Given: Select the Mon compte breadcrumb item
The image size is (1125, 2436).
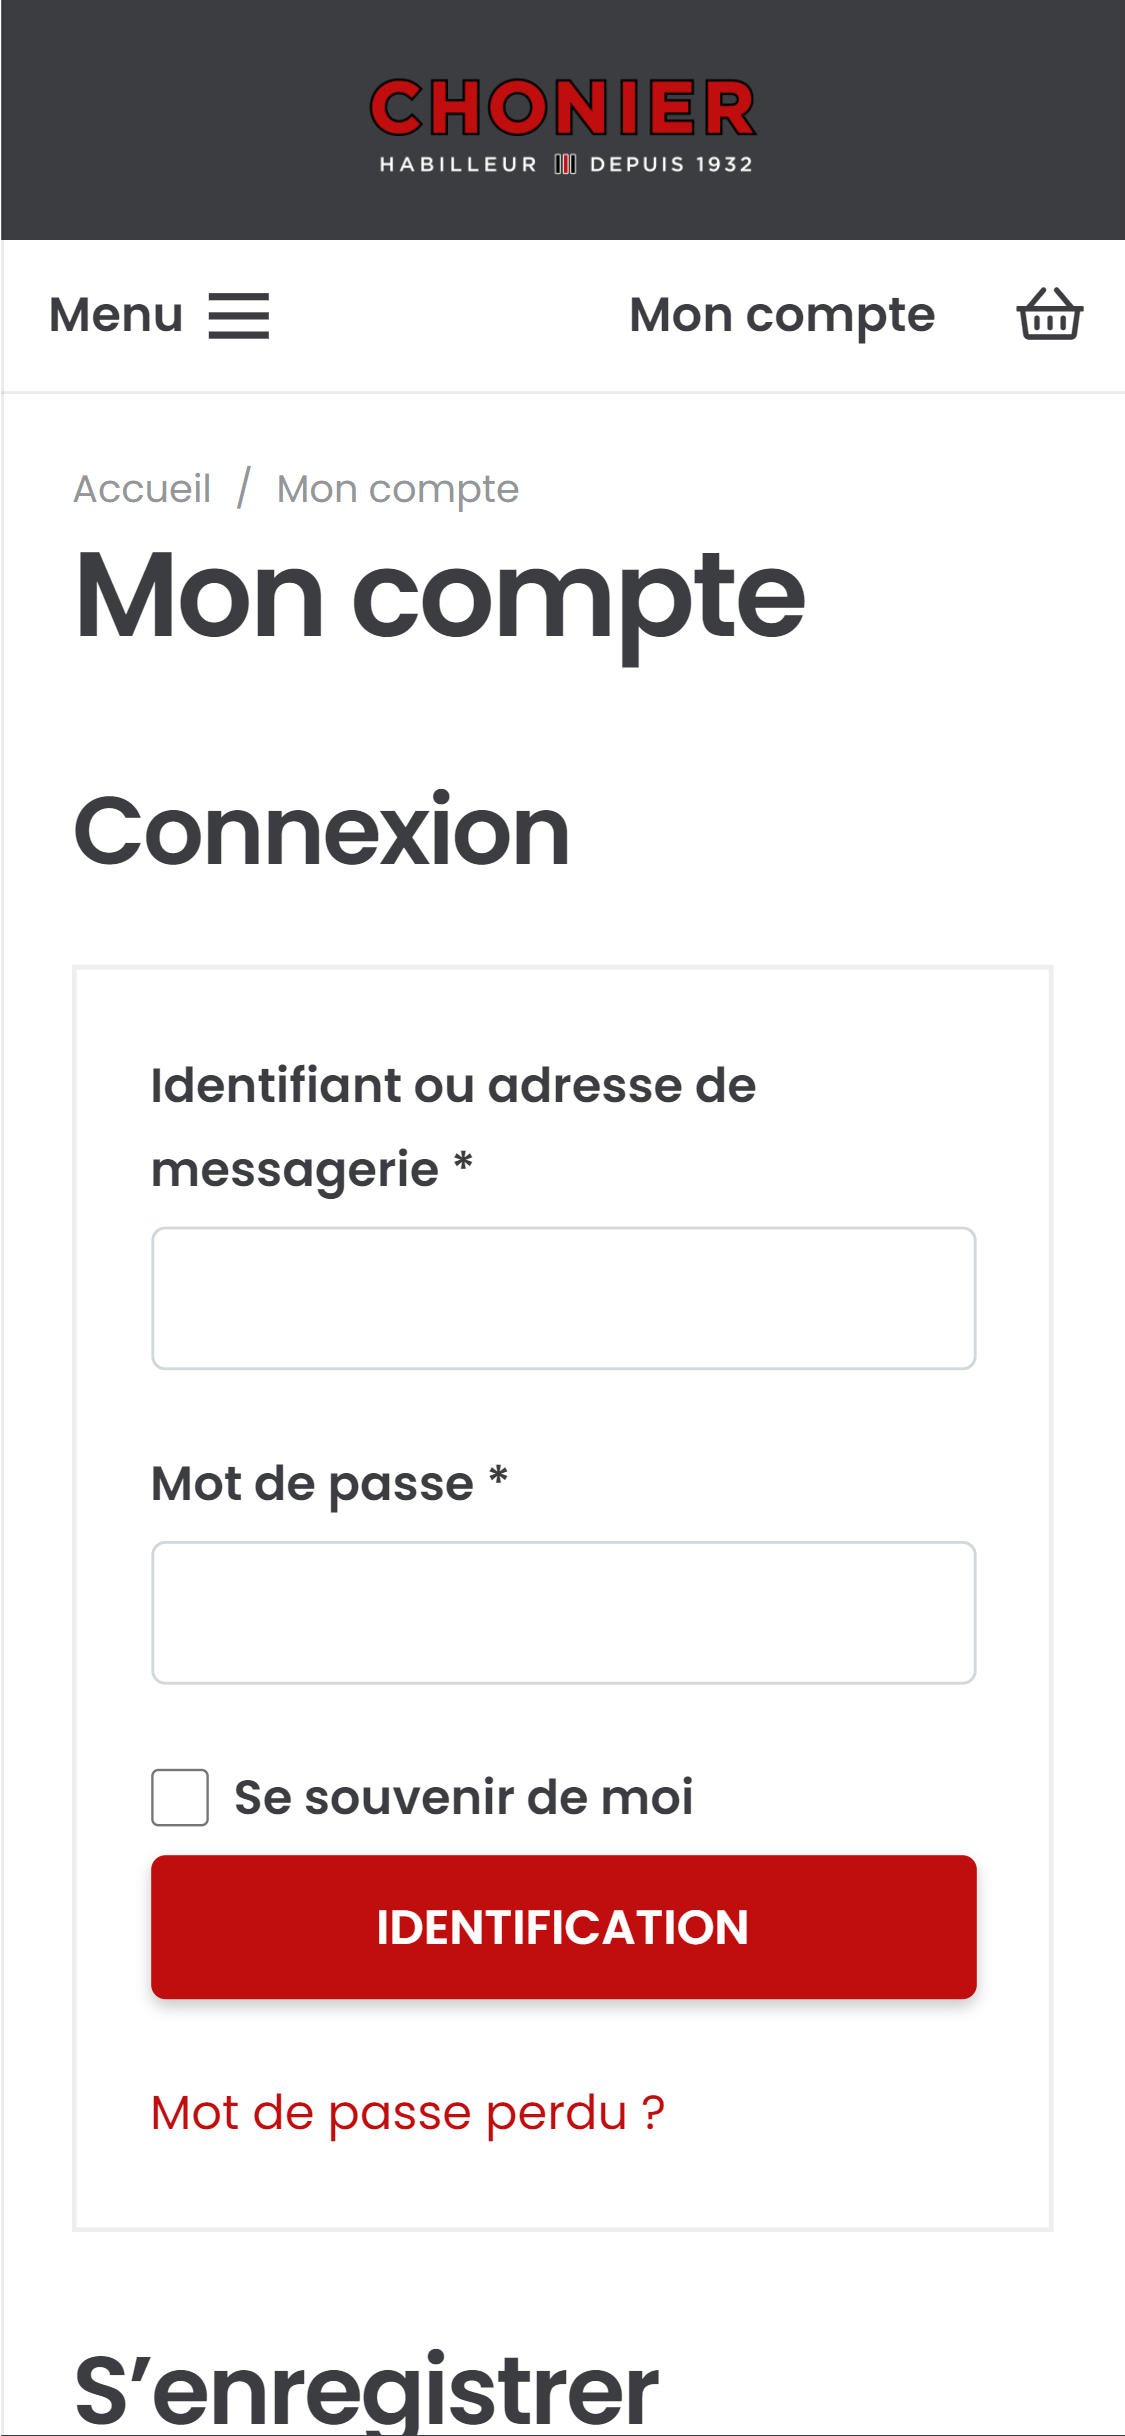Looking at the screenshot, I should 398,489.
